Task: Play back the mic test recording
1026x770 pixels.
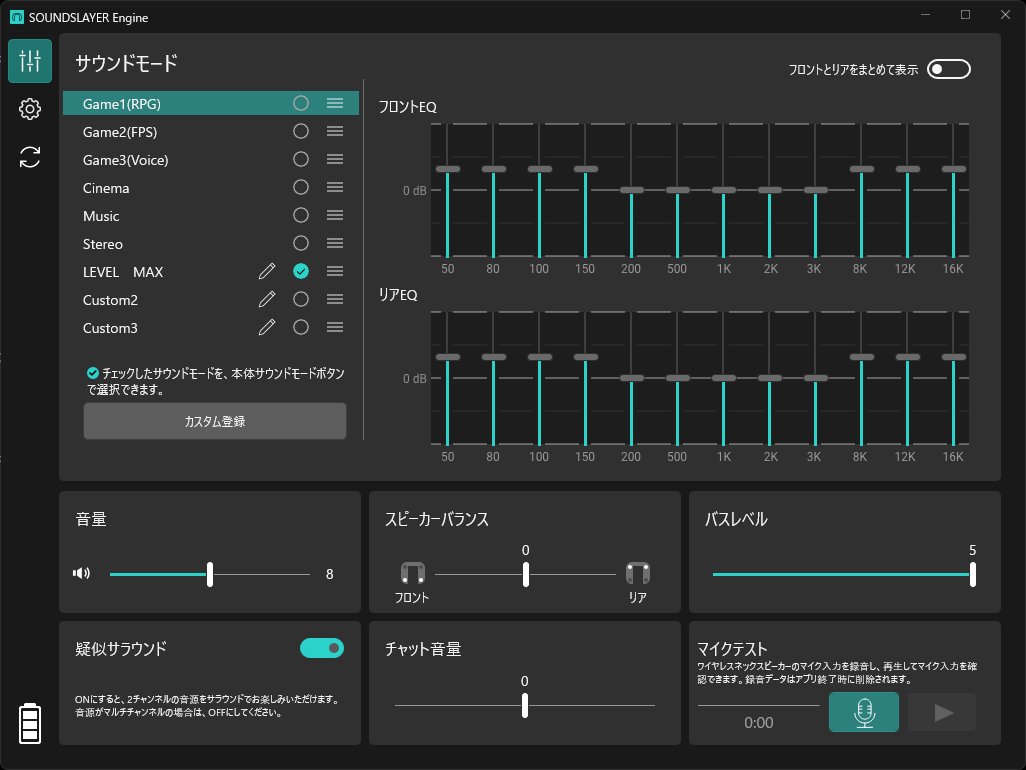Action: (942, 712)
